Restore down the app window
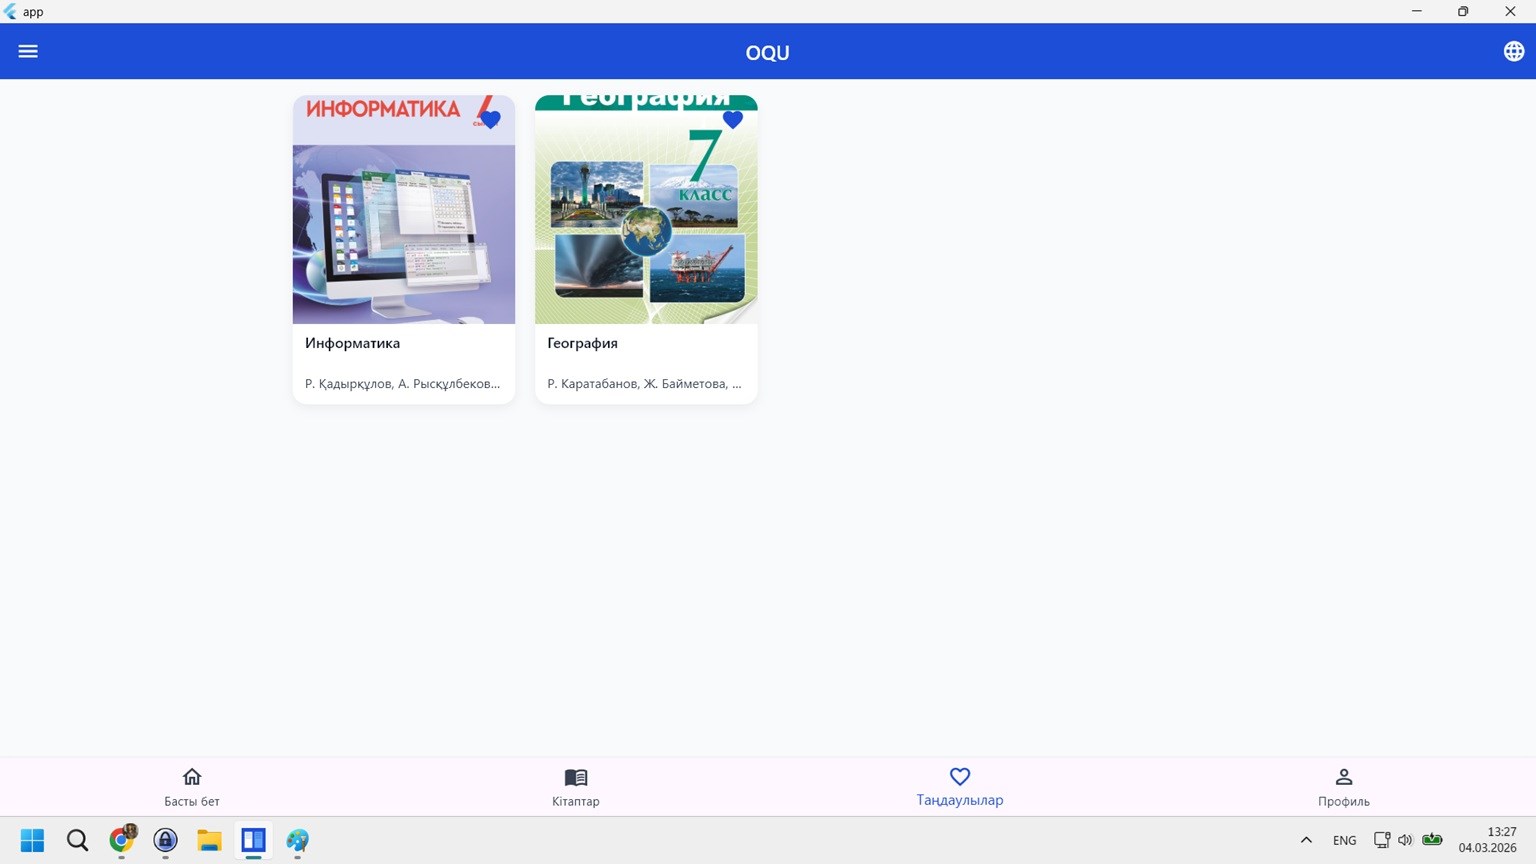 (1463, 11)
